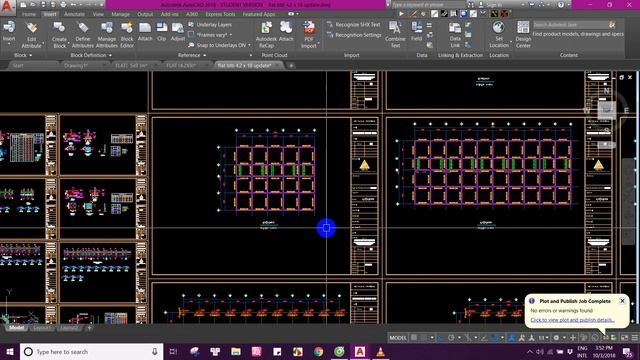Expand the Reference panel title
This screenshot has width=640, height=360.
click(192, 55)
